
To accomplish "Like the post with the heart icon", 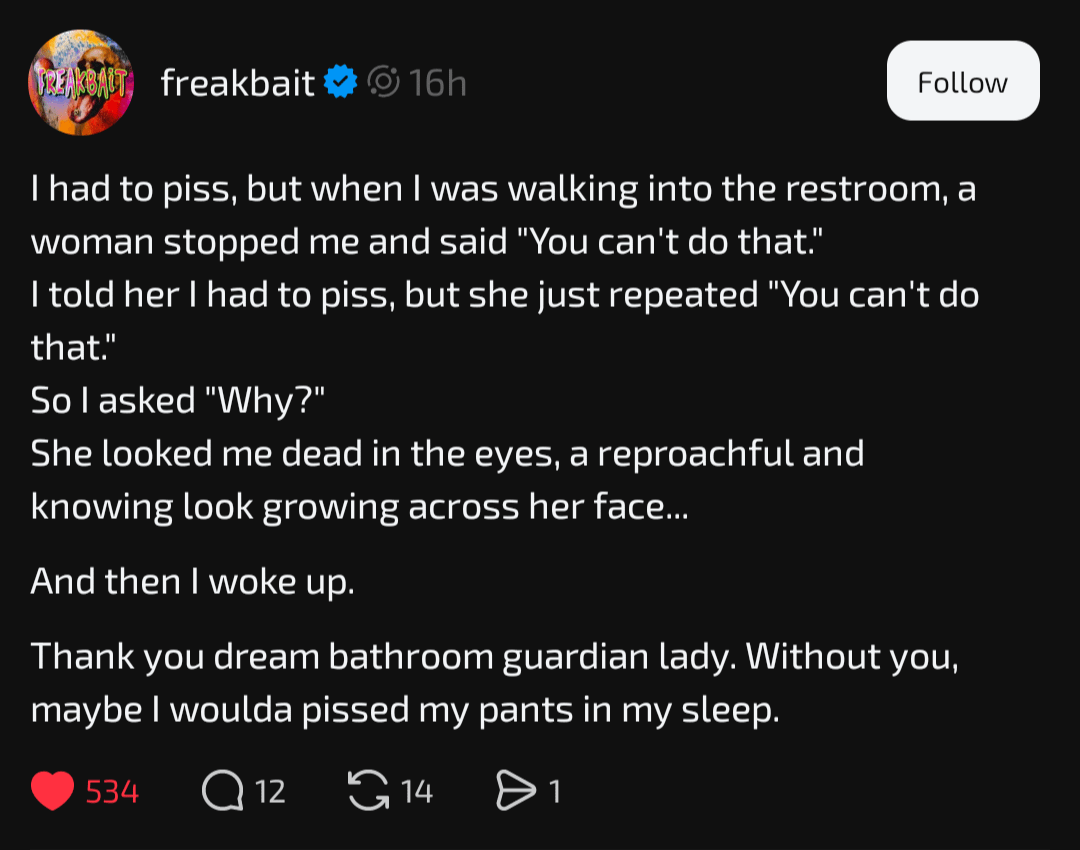I will coord(52,792).
